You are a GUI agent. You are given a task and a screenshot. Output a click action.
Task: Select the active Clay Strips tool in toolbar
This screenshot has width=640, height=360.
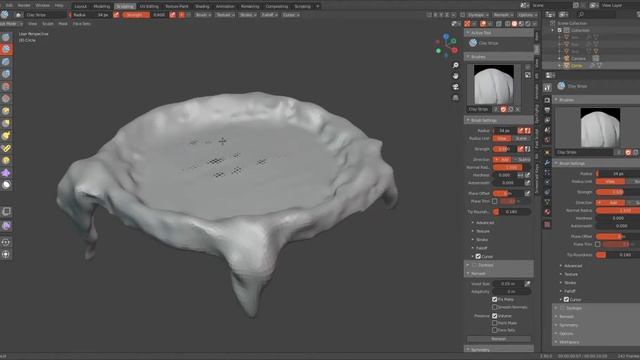click(x=6, y=49)
